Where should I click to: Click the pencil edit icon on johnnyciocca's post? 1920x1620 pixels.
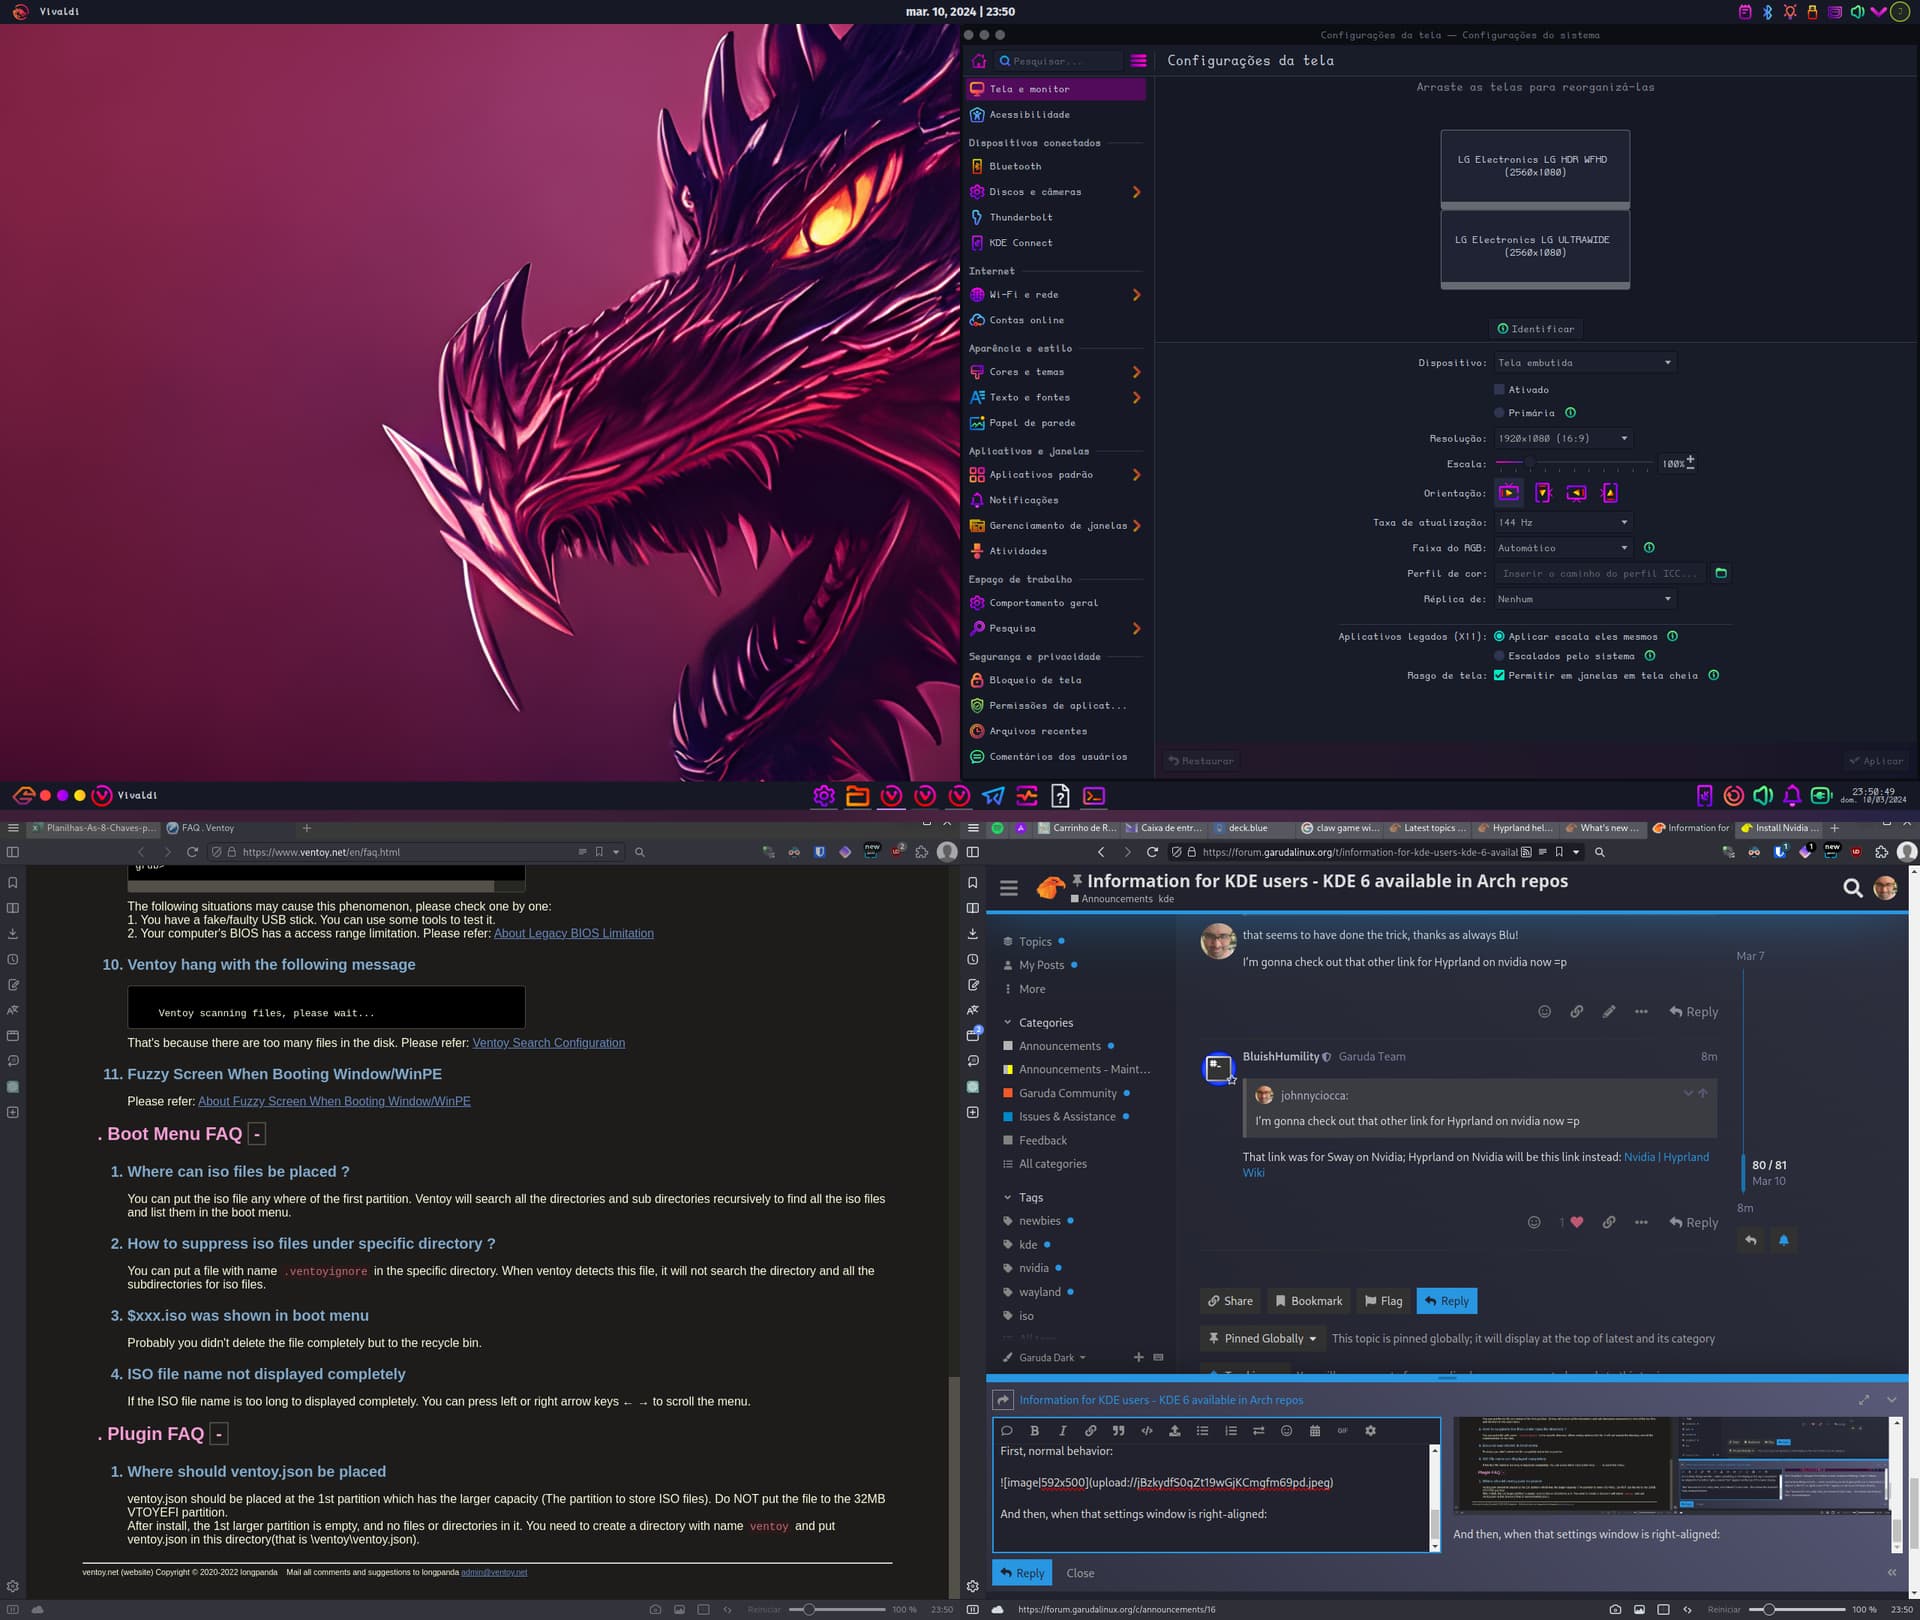pyautogui.click(x=1608, y=1011)
